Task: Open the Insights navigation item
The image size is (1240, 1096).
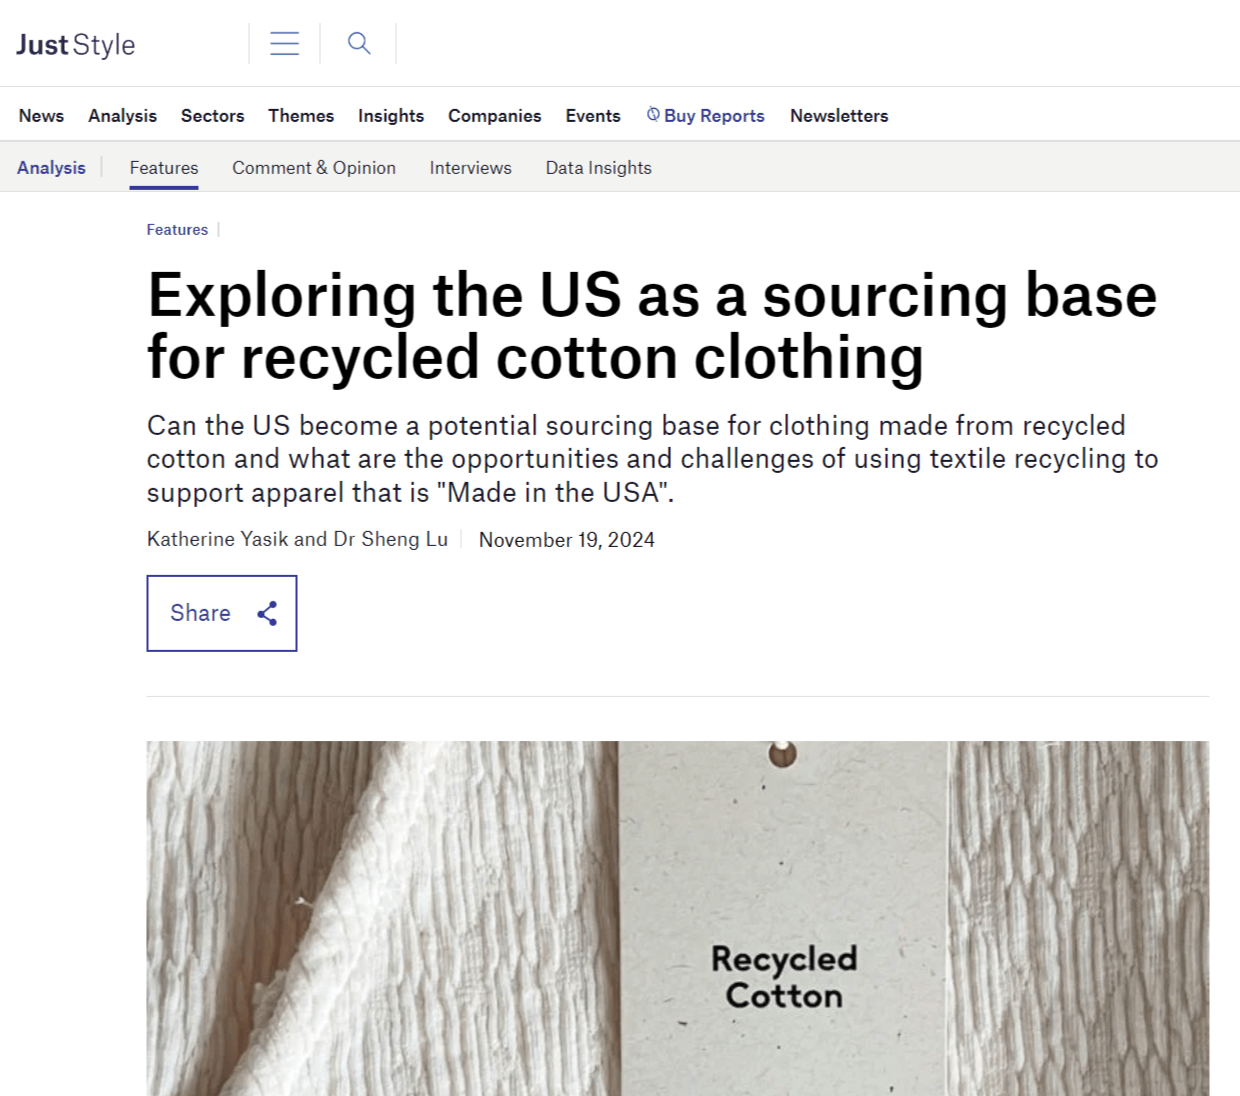Action: (391, 116)
